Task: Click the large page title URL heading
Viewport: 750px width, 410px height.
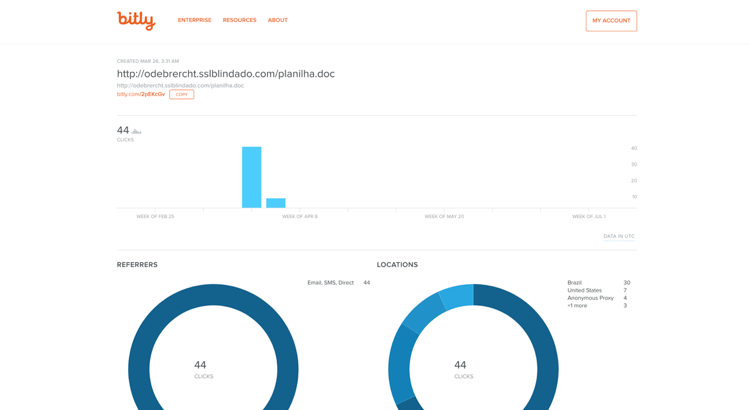Action: pyautogui.click(x=226, y=73)
